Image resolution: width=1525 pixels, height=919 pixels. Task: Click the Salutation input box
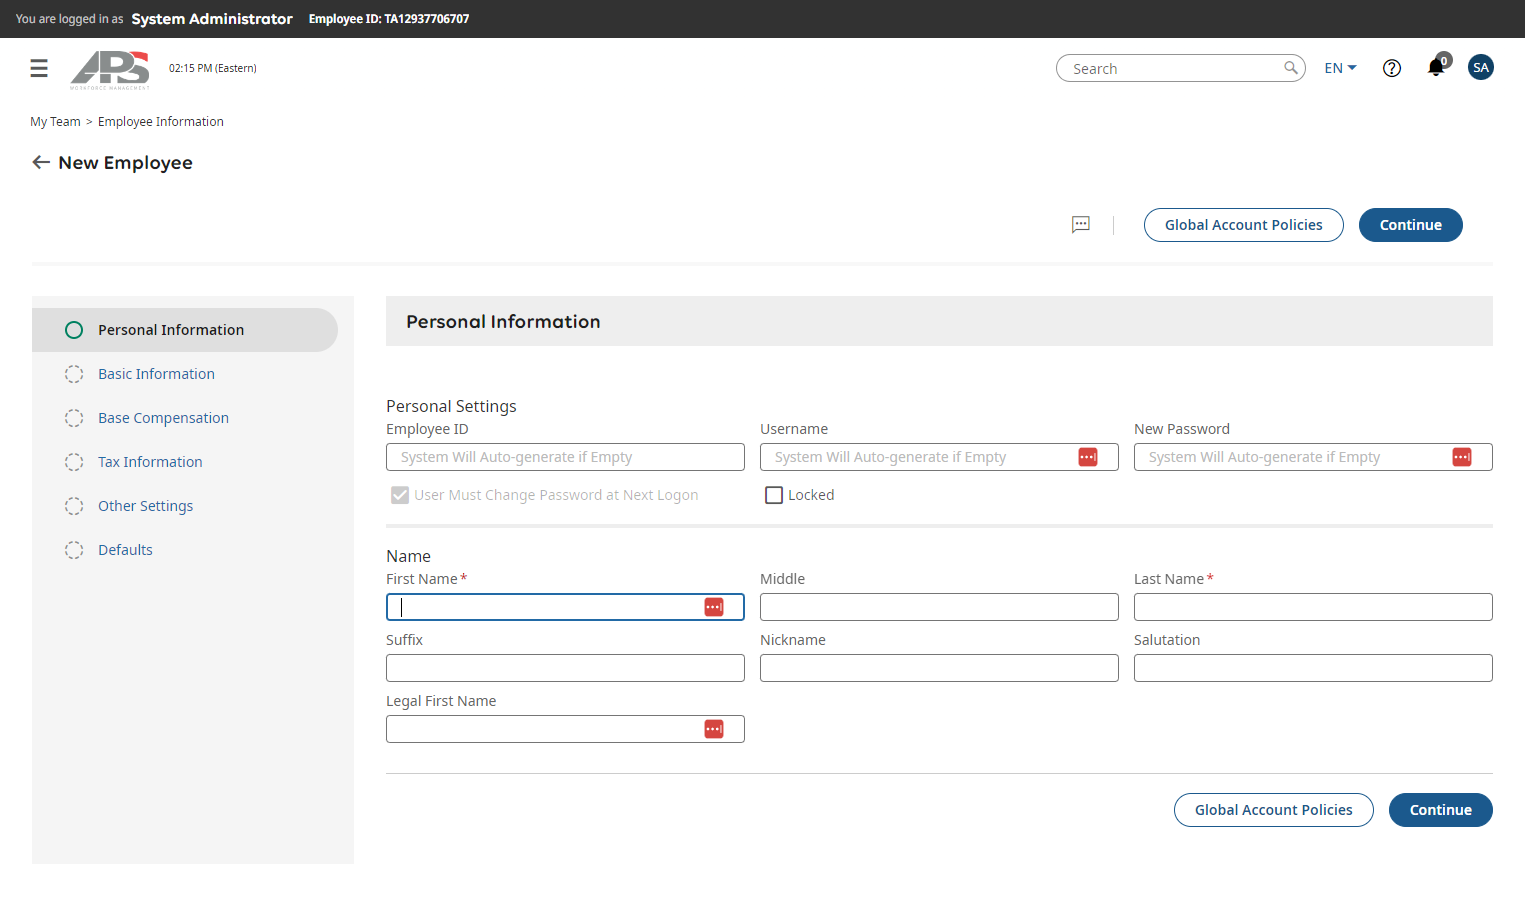coord(1313,668)
